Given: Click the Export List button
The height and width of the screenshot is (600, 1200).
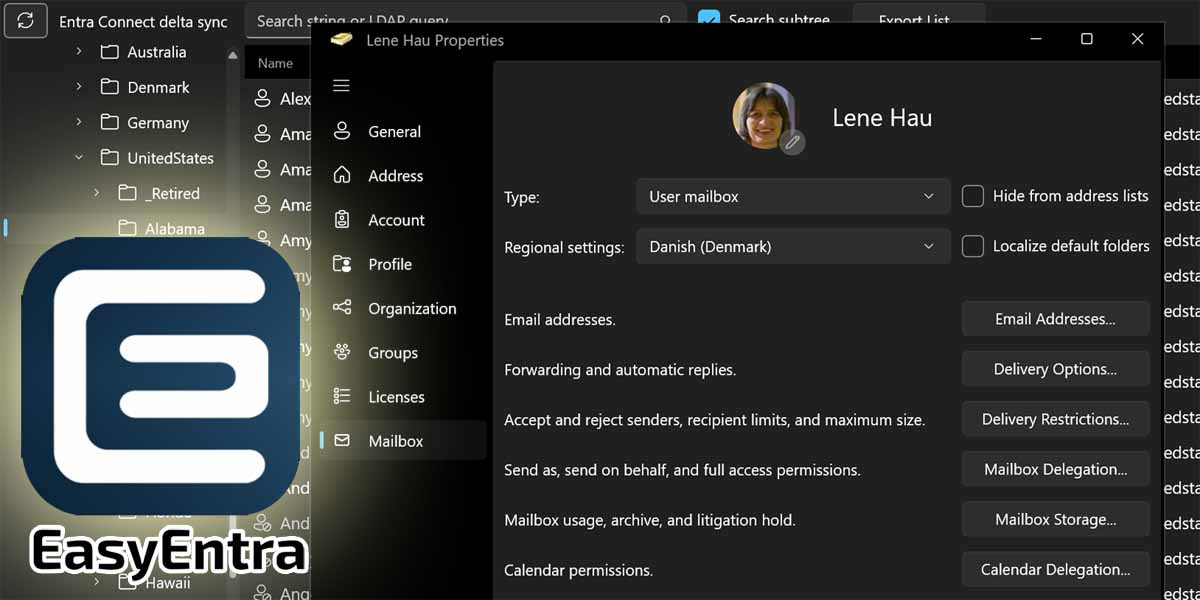Looking at the screenshot, I should click(918, 18).
